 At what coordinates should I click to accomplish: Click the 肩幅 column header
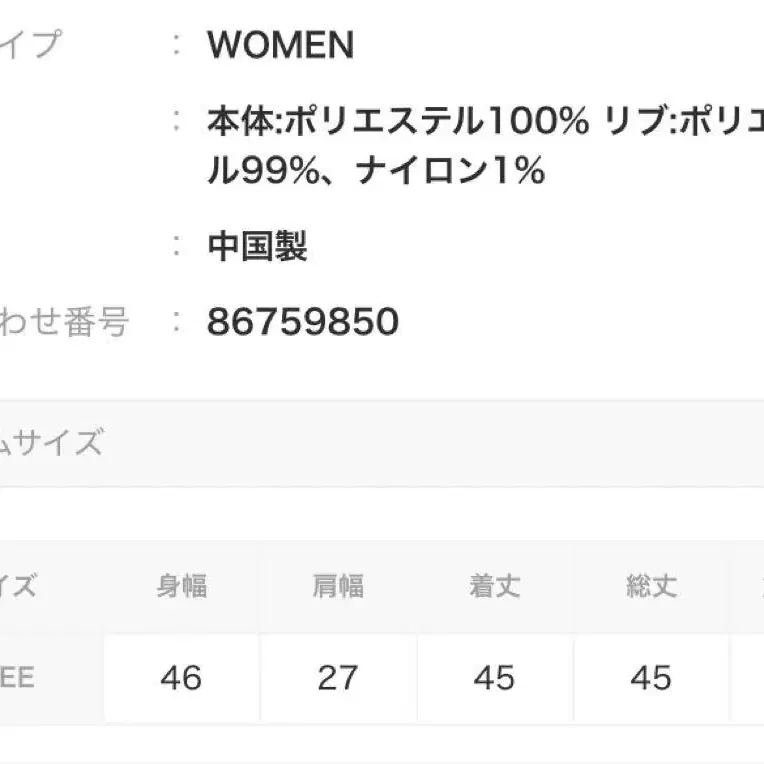(x=337, y=586)
